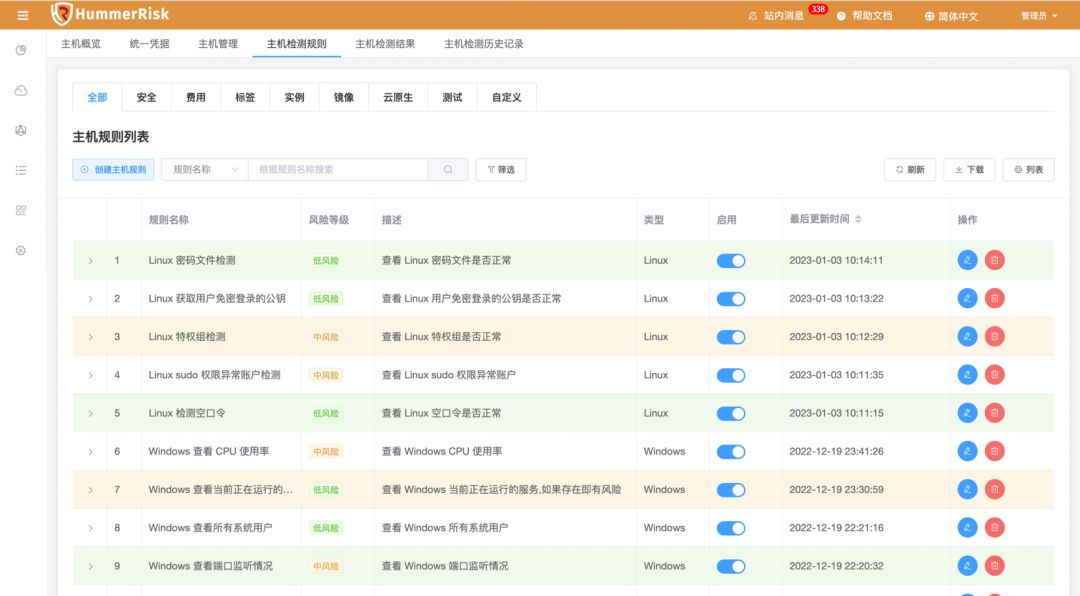The width and height of the screenshot is (1080, 596).
Task: Open the third sidebar icon below the cloud
Action: click(21, 130)
